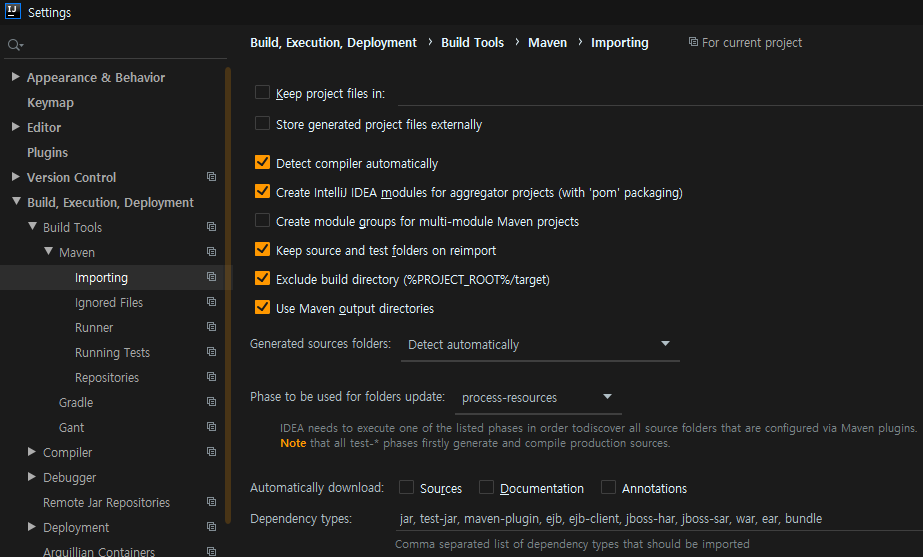Disable Use Maven output directories
This screenshot has width=923, height=557.
click(263, 307)
